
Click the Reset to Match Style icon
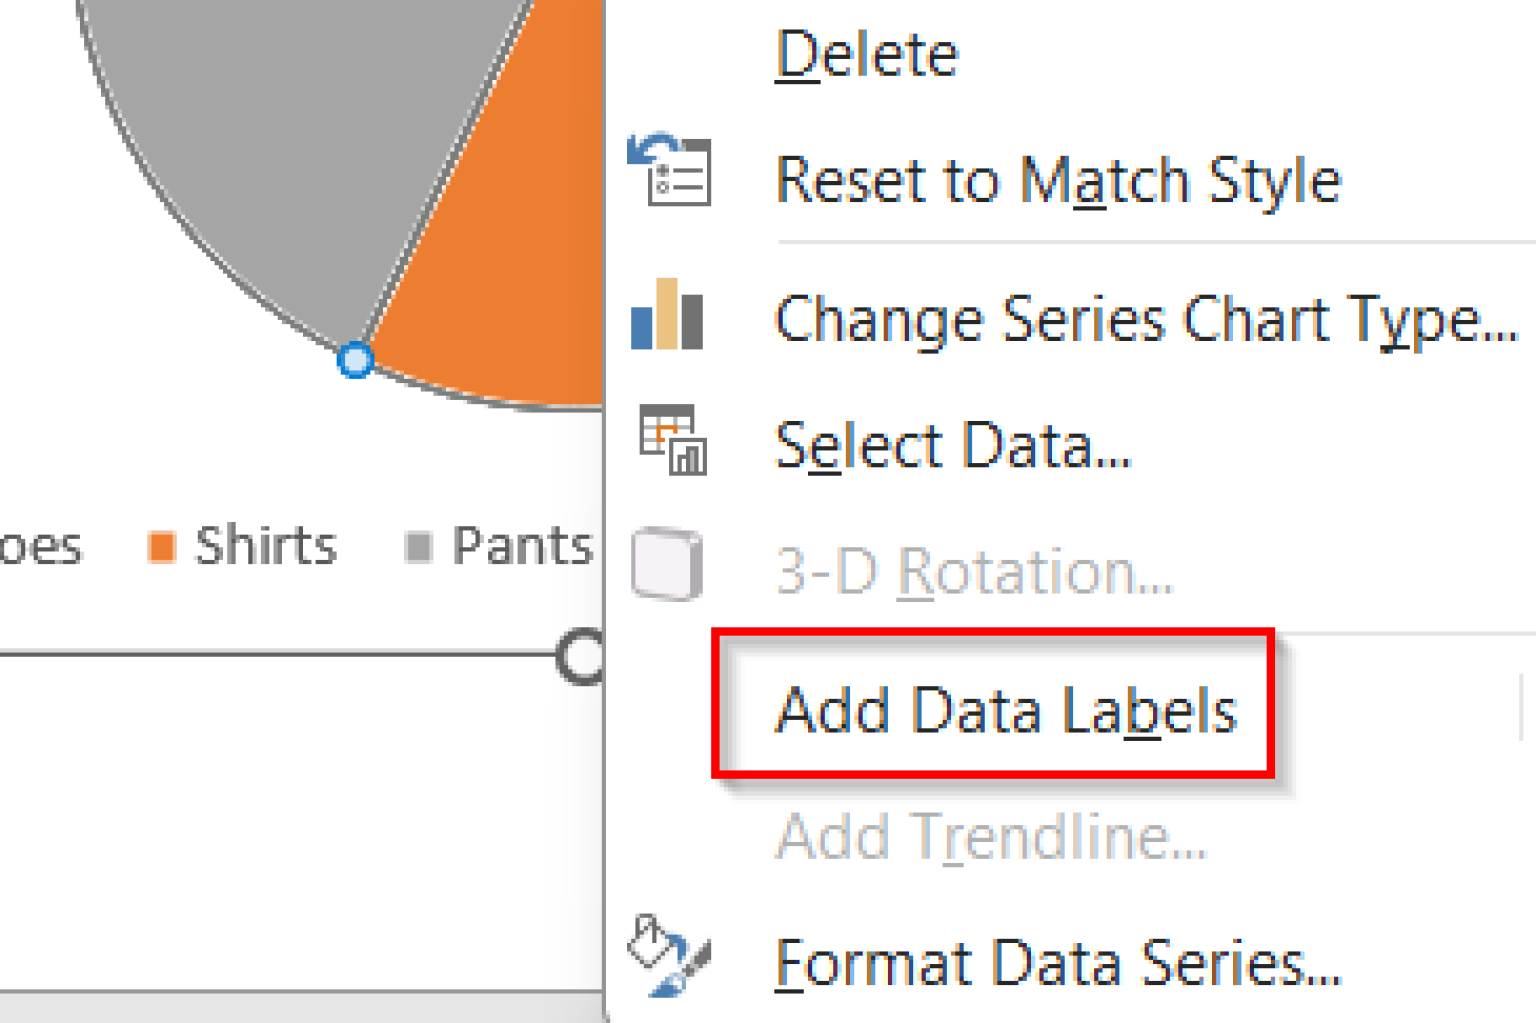point(669,170)
